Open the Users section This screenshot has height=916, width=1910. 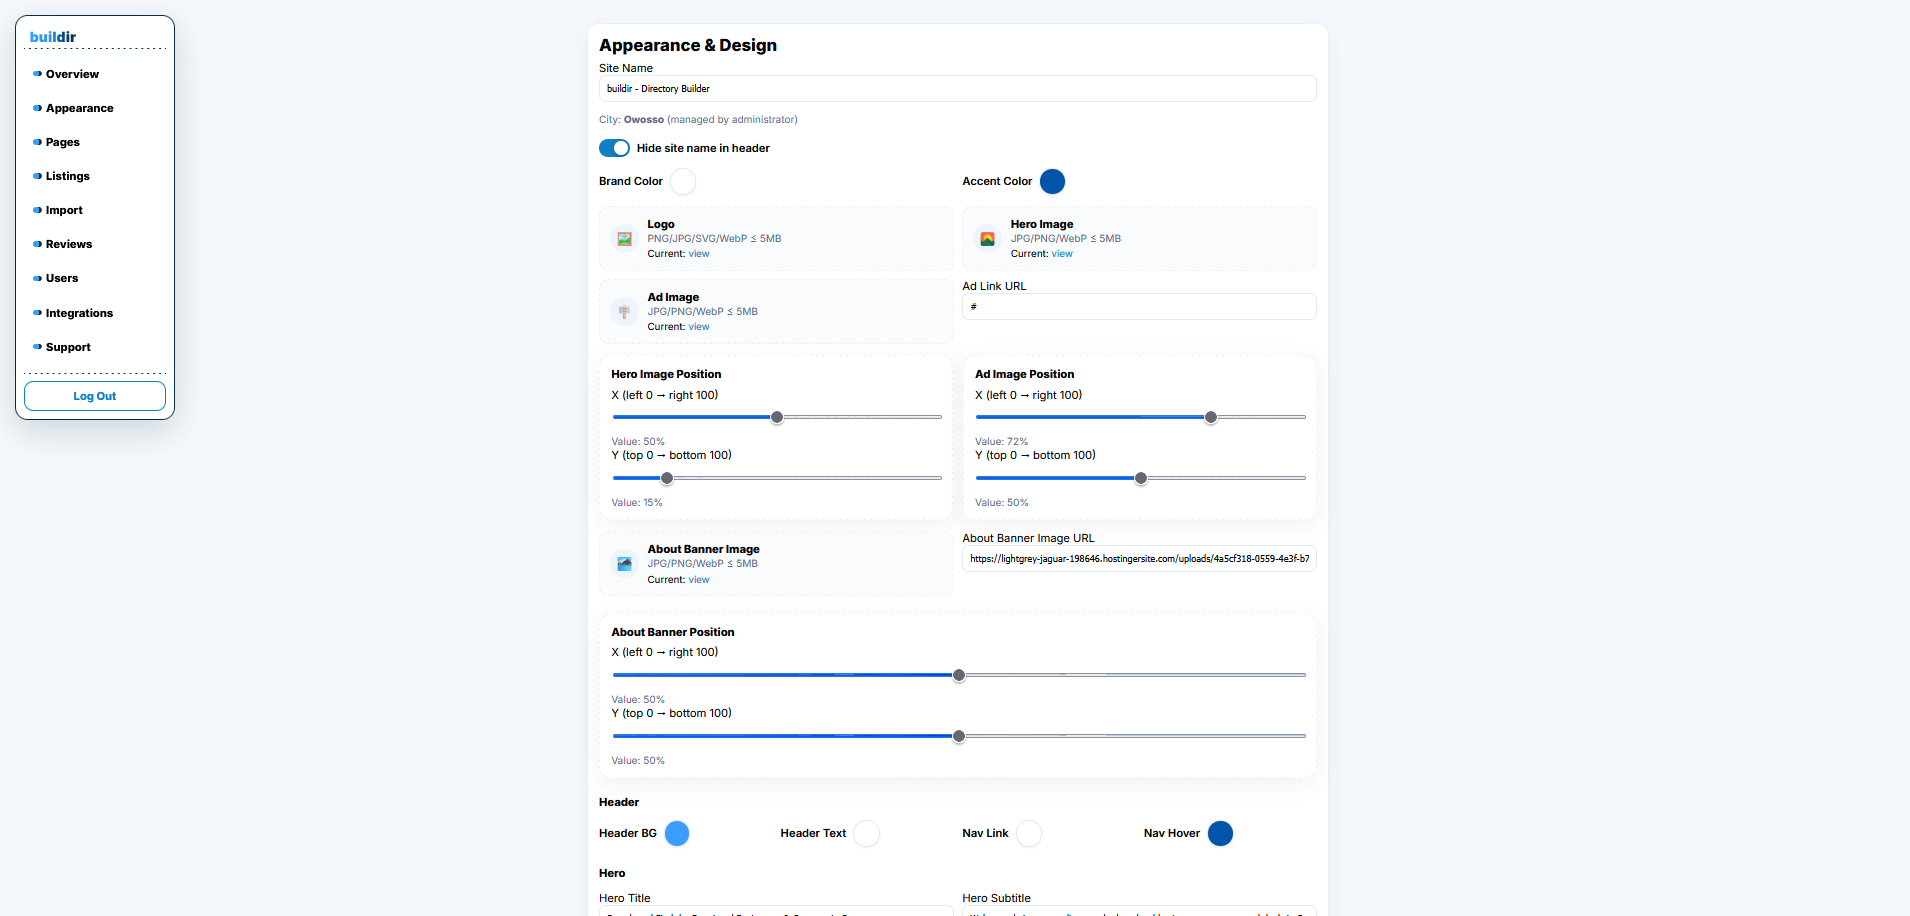click(62, 278)
